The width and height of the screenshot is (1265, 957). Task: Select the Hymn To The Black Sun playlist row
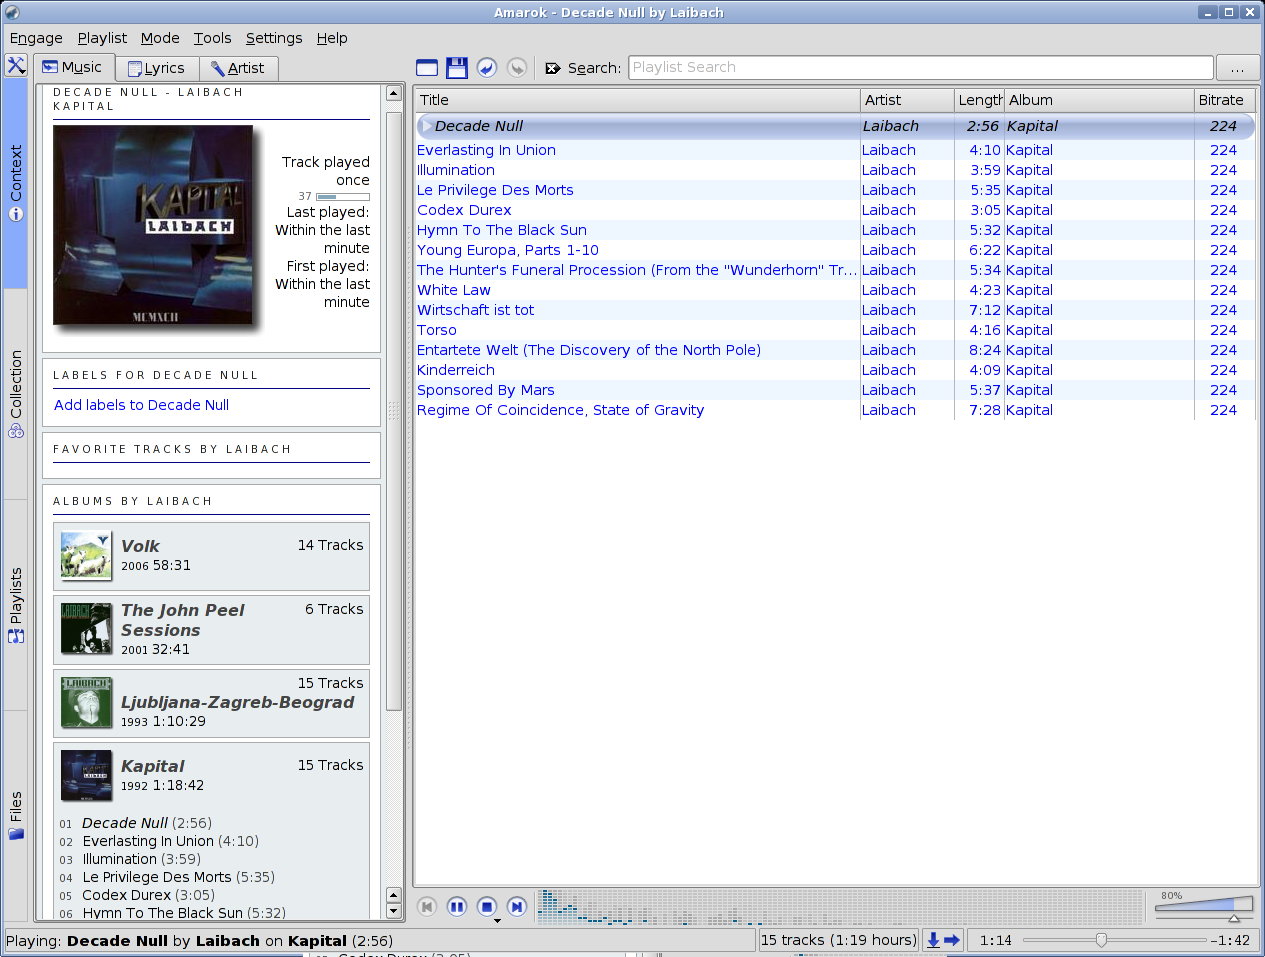[834, 230]
